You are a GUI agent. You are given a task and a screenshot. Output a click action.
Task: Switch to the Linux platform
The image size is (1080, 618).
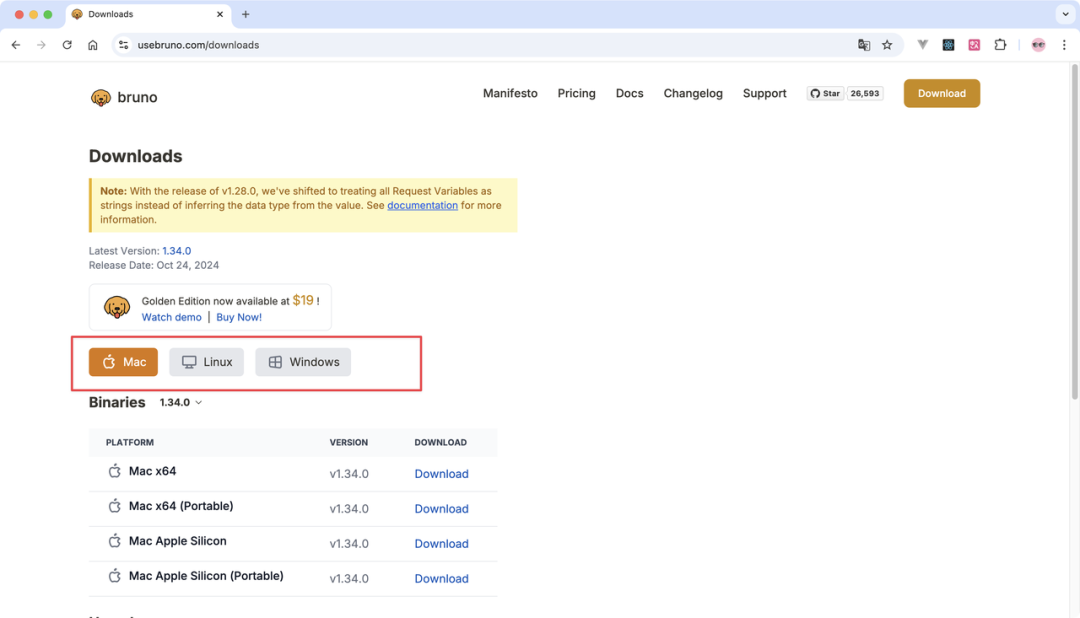coord(207,362)
